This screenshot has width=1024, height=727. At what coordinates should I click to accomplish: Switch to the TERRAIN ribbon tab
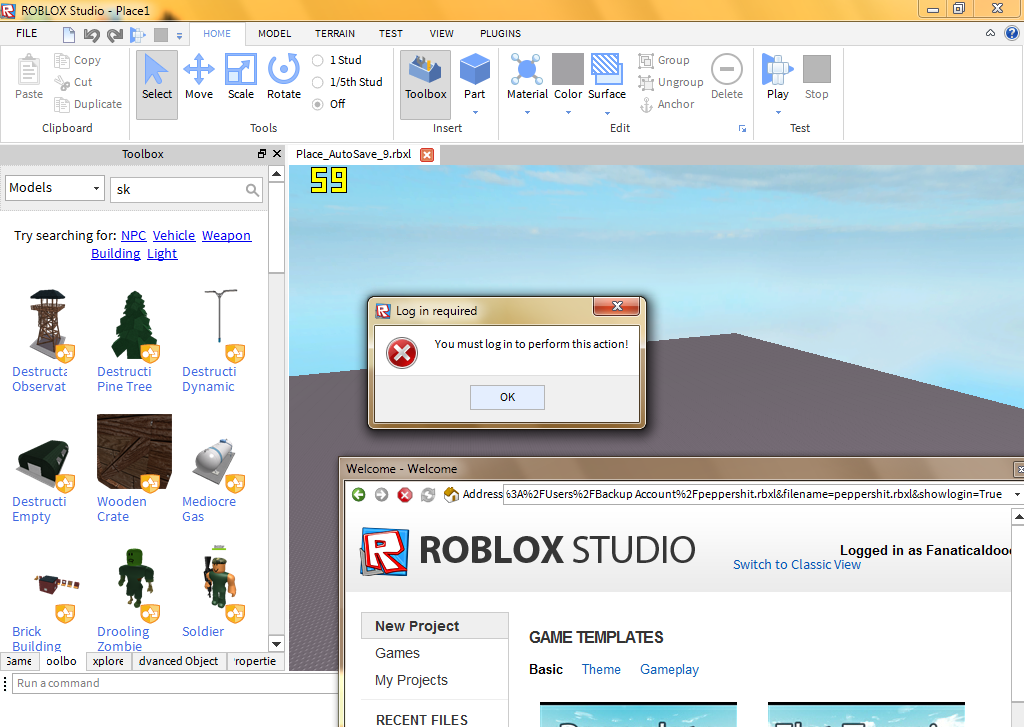(x=335, y=33)
